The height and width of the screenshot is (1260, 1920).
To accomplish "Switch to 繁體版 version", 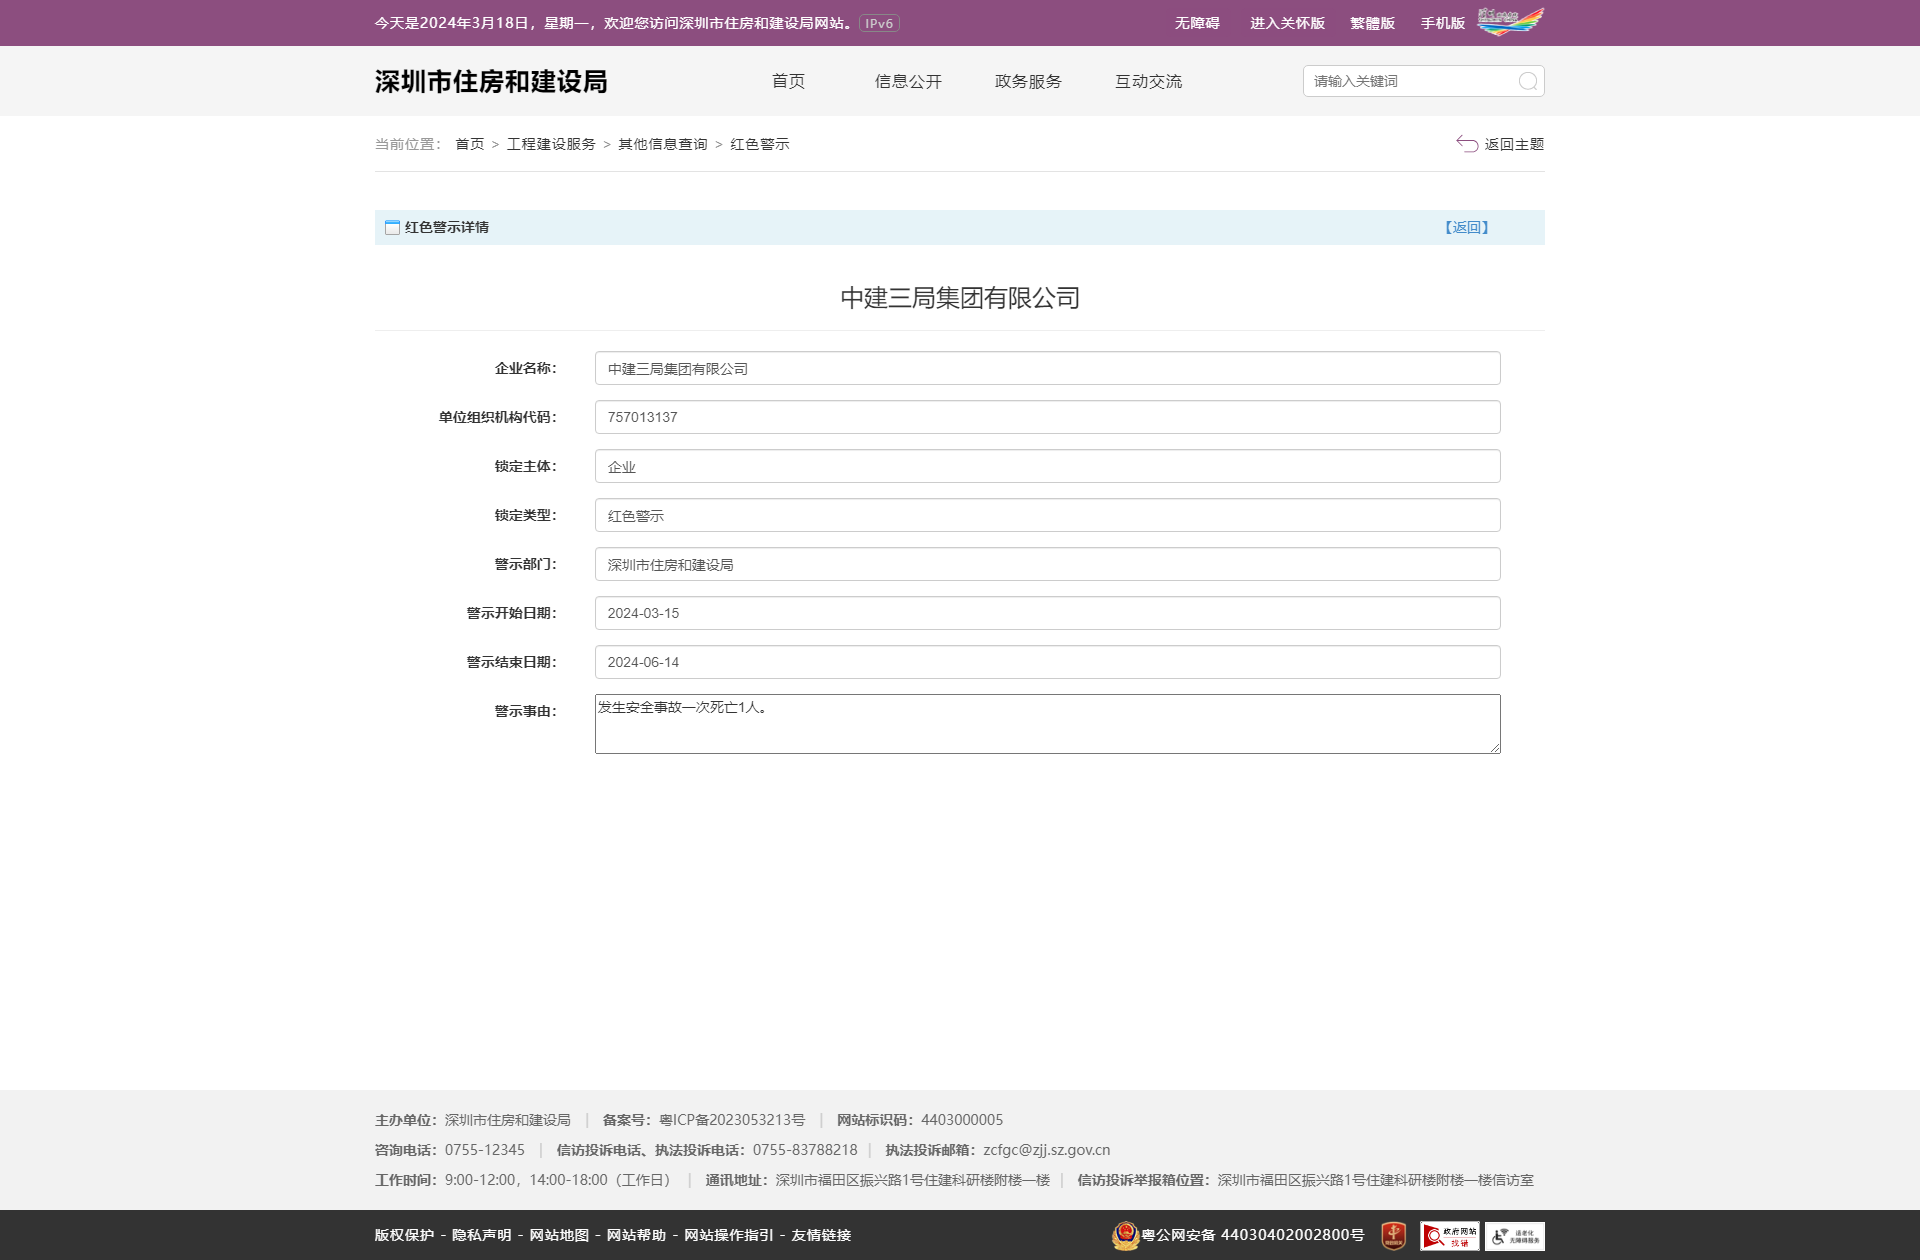I will [1372, 22].
